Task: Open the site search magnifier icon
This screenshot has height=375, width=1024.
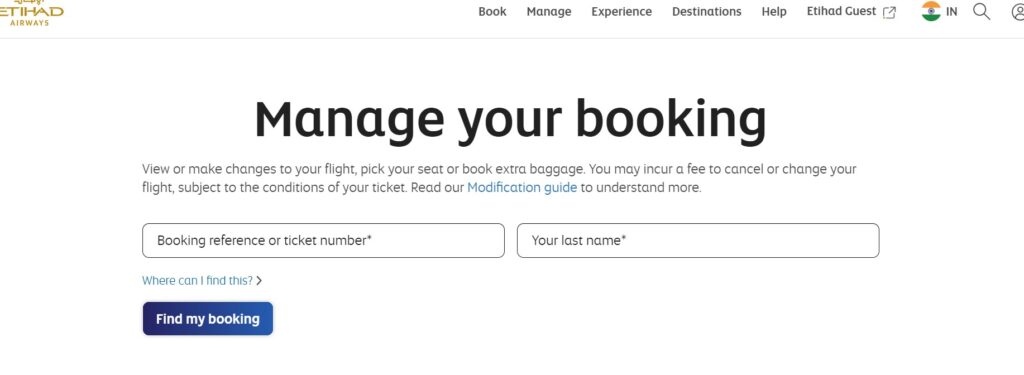Action: 982,11
